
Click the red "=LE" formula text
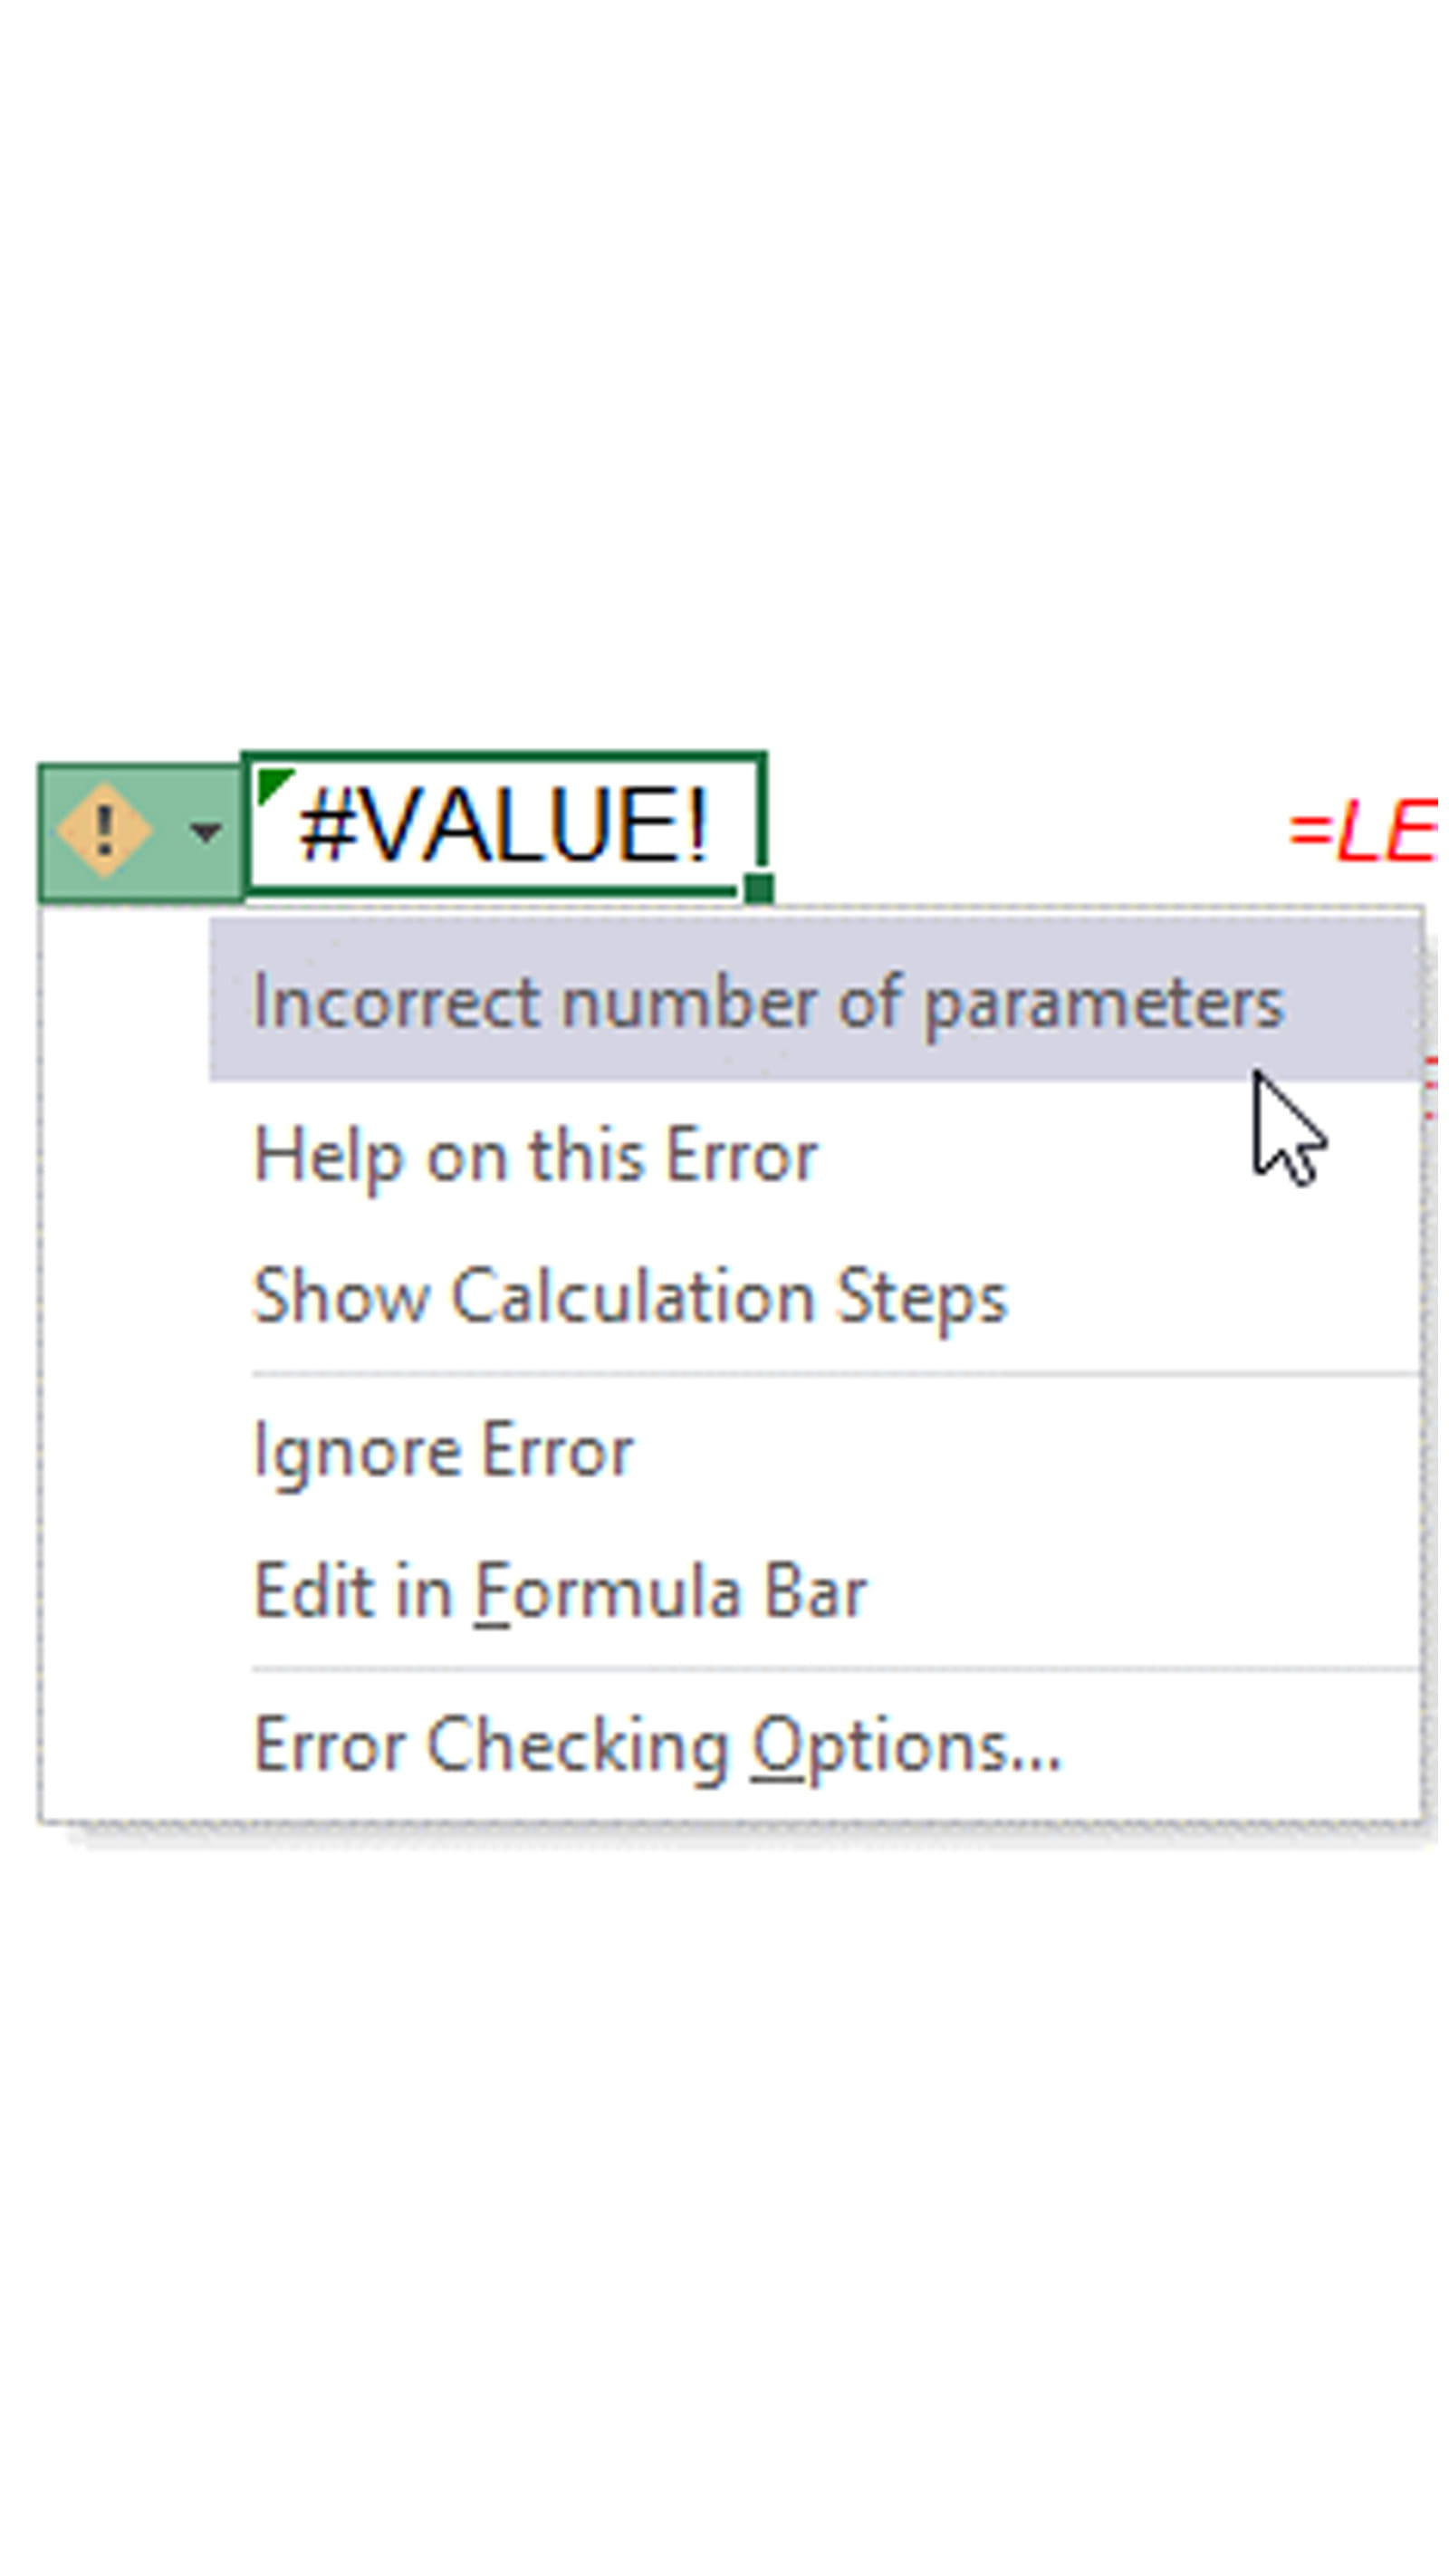tap(1365, 833)
